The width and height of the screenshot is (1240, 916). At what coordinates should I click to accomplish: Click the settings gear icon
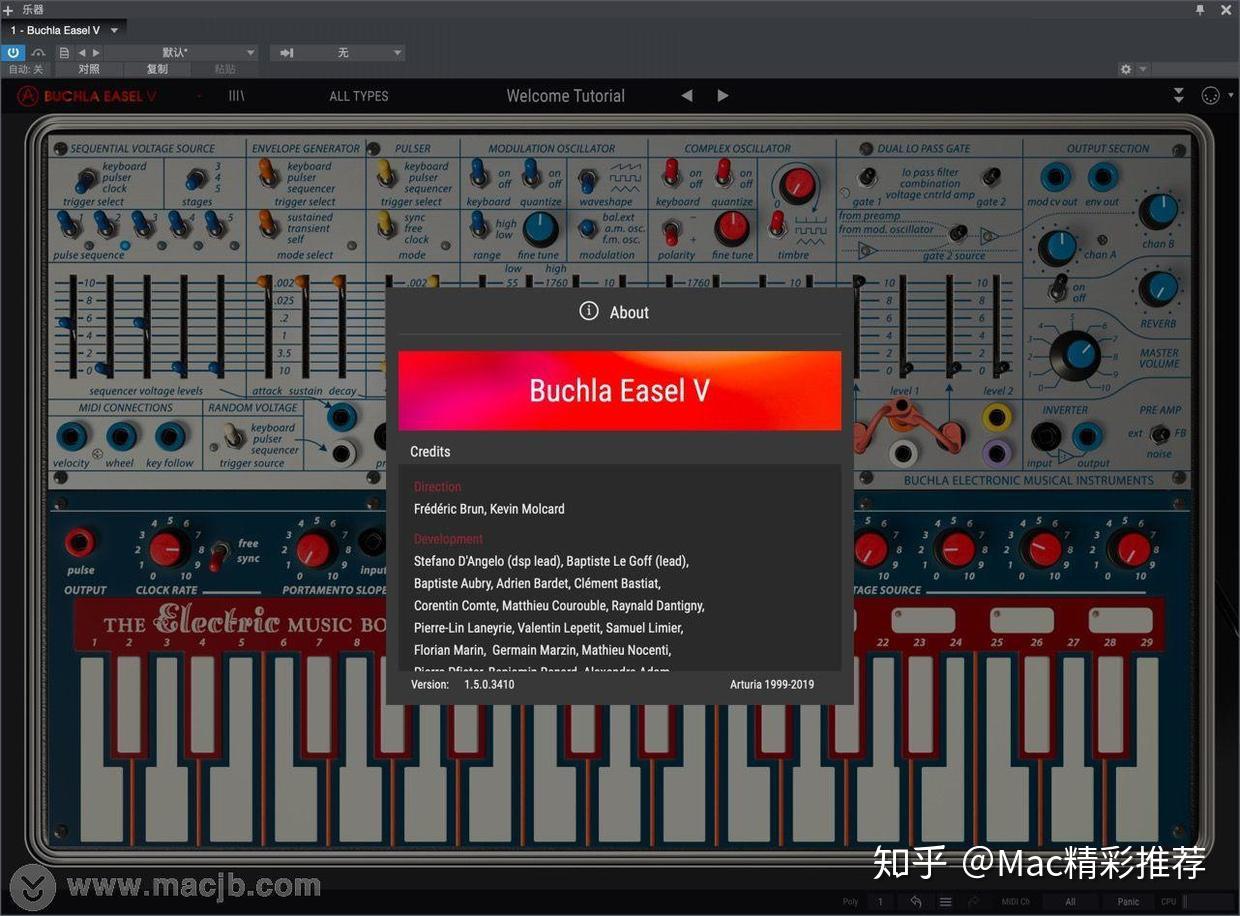tap(1125, 69)
